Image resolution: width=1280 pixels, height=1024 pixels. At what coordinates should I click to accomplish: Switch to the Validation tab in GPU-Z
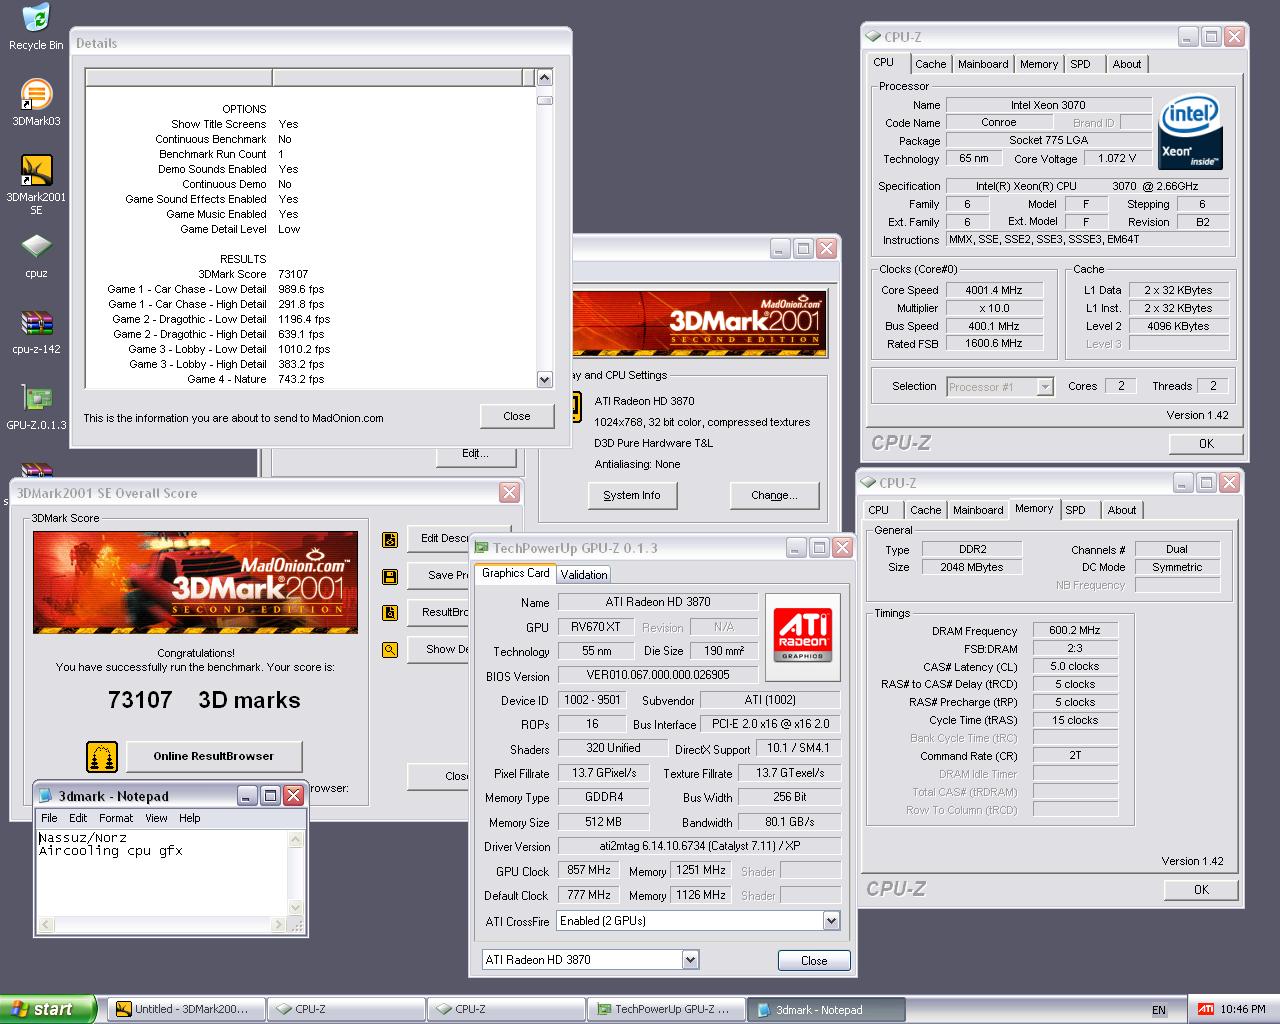point(584,574)
